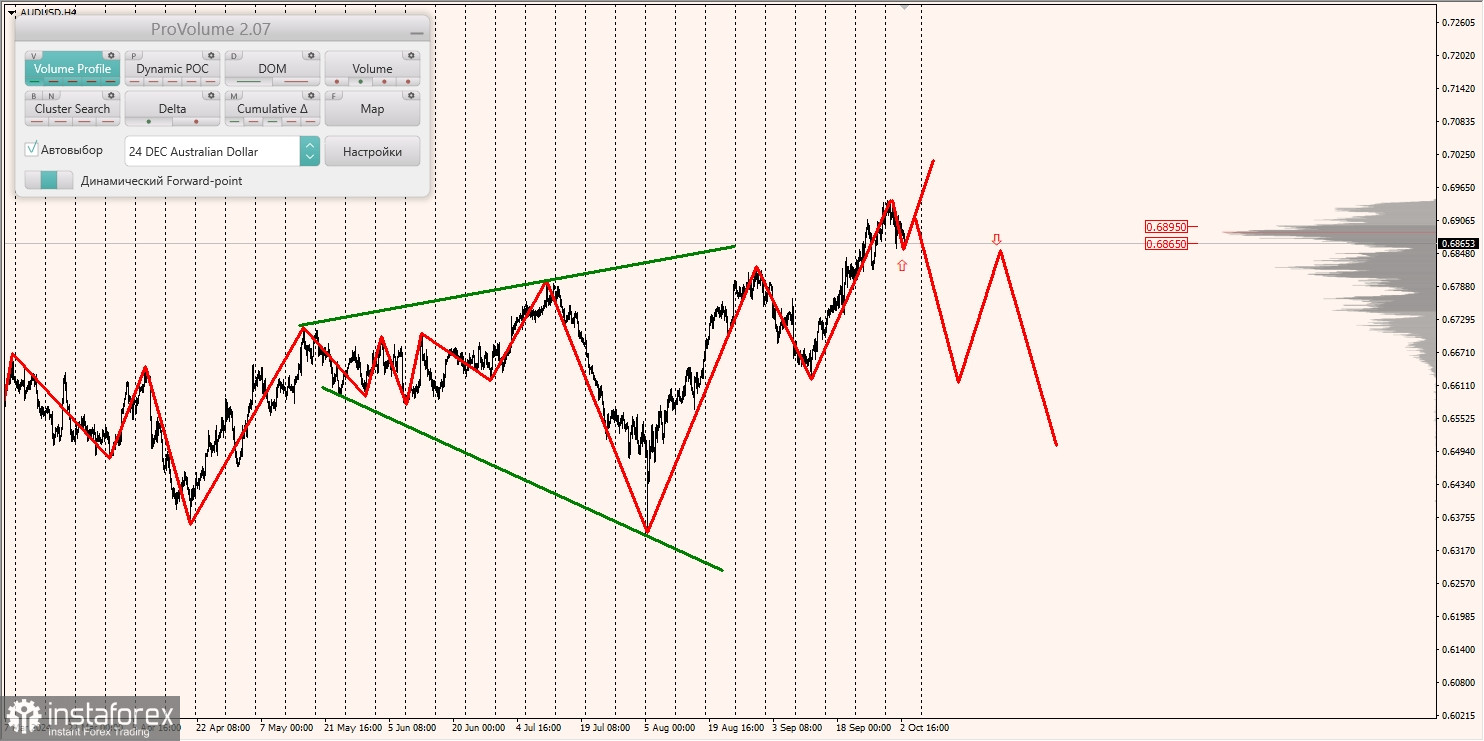Open Delta gear settings
Viewport: 1484px width, 741px height.
pyautogui.click(x=211, y=95)
